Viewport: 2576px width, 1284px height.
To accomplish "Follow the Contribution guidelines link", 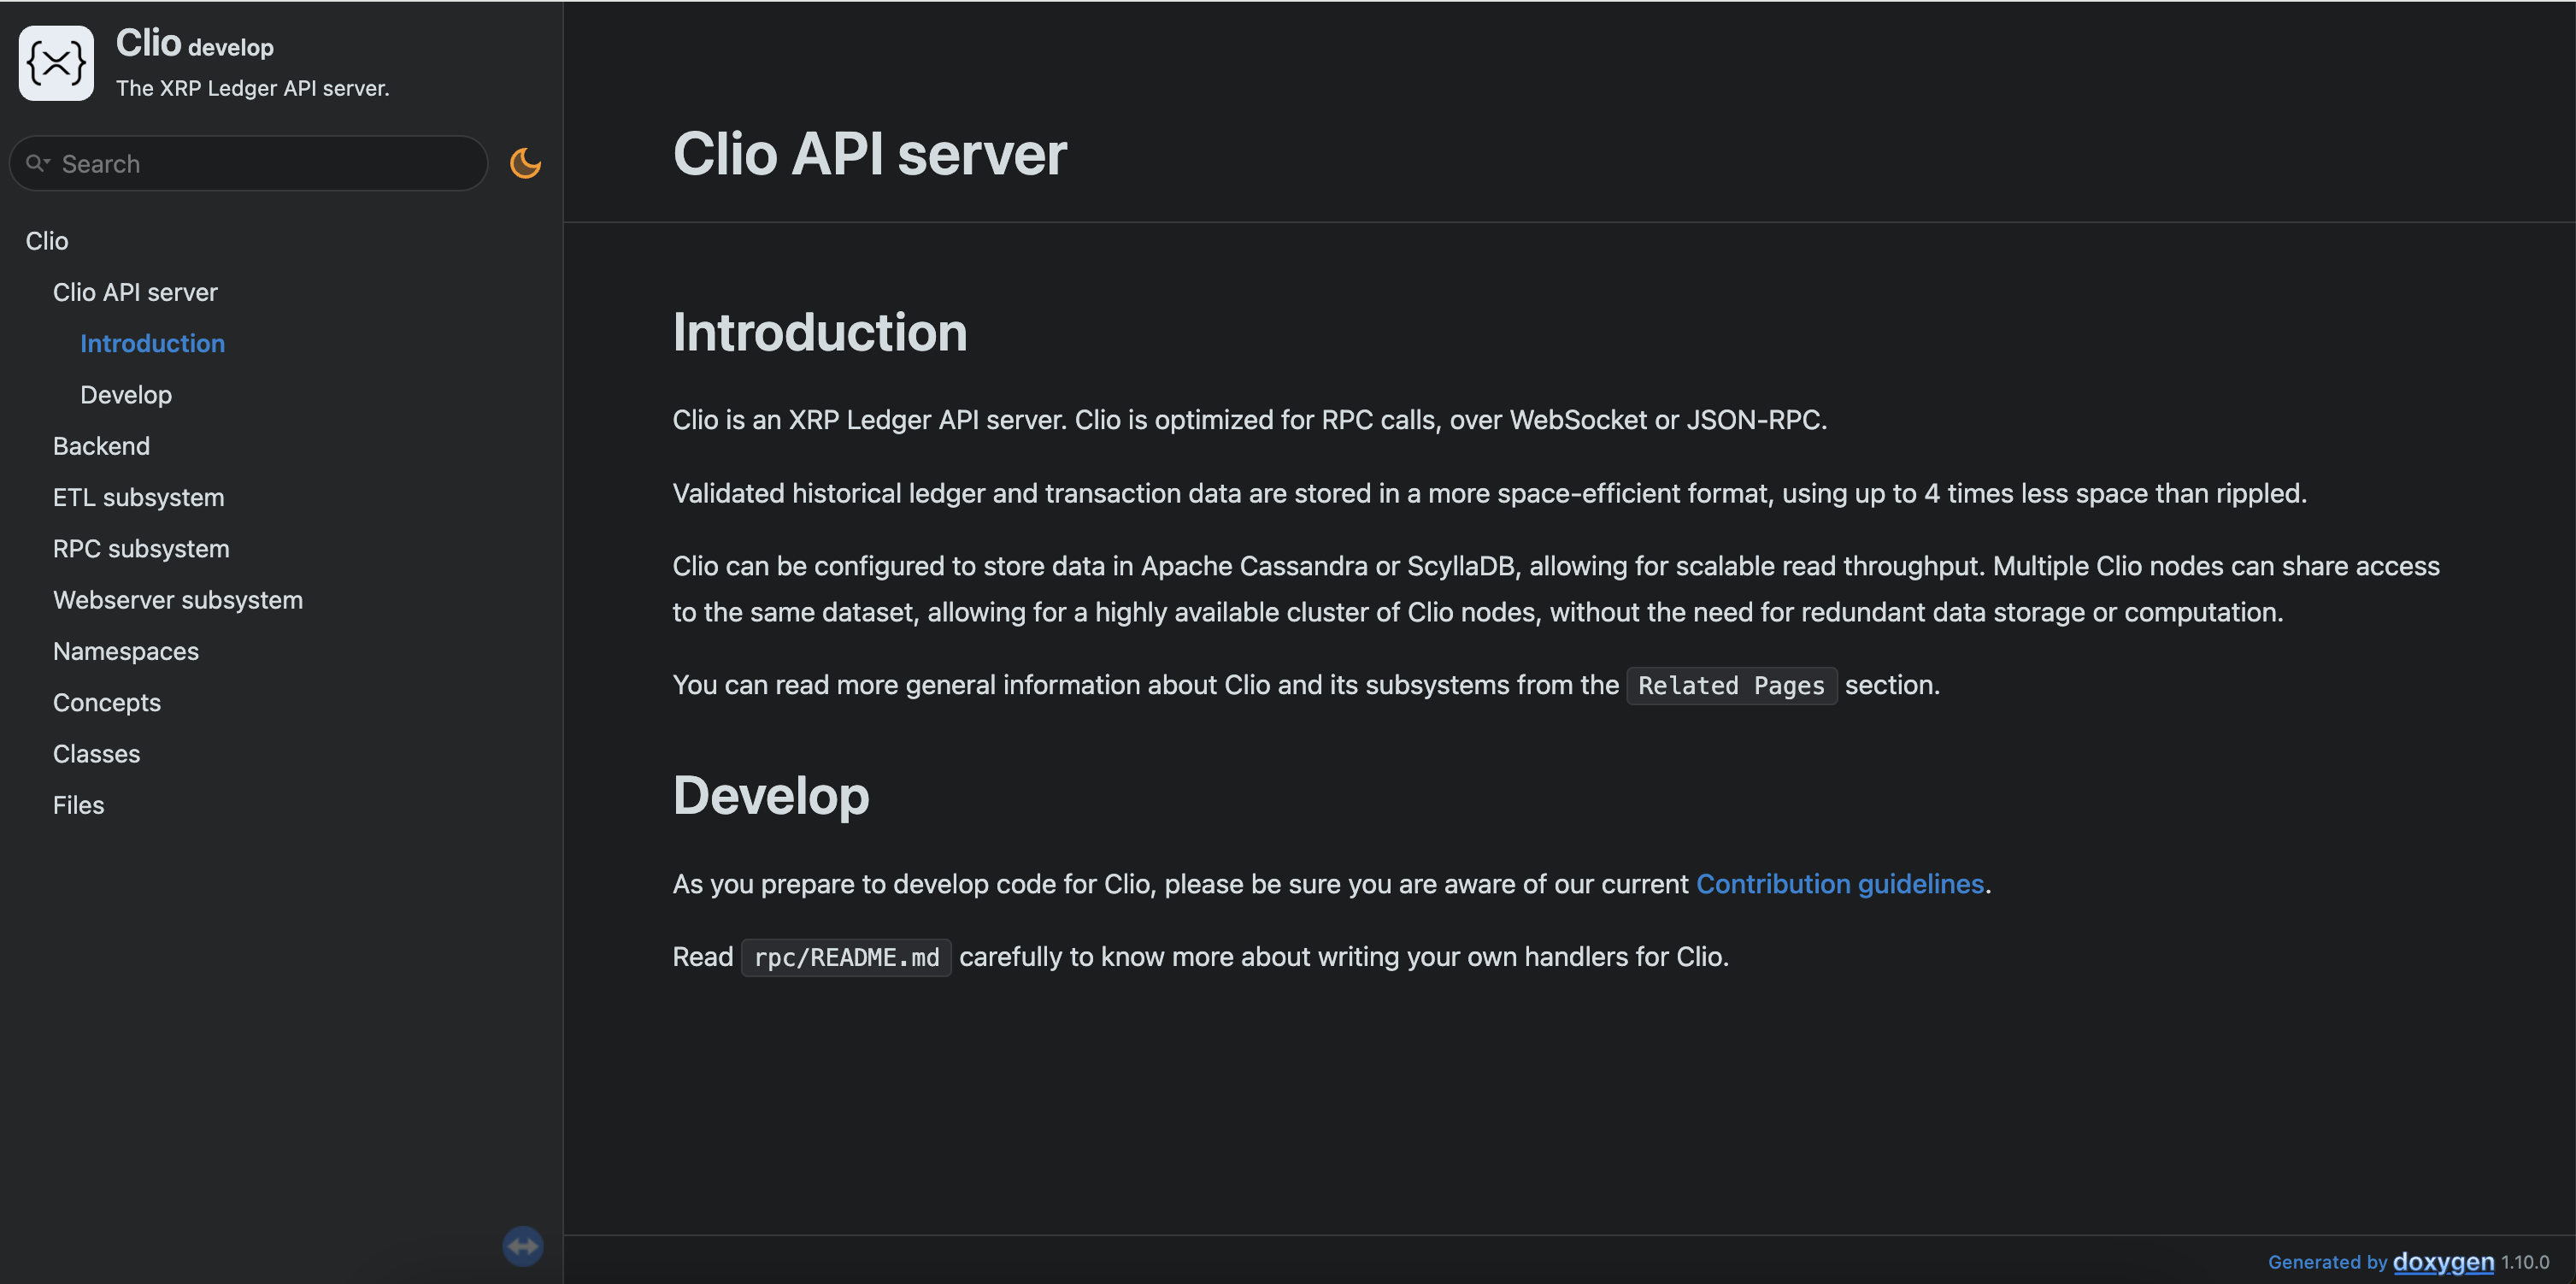I will click(1840, 884).
